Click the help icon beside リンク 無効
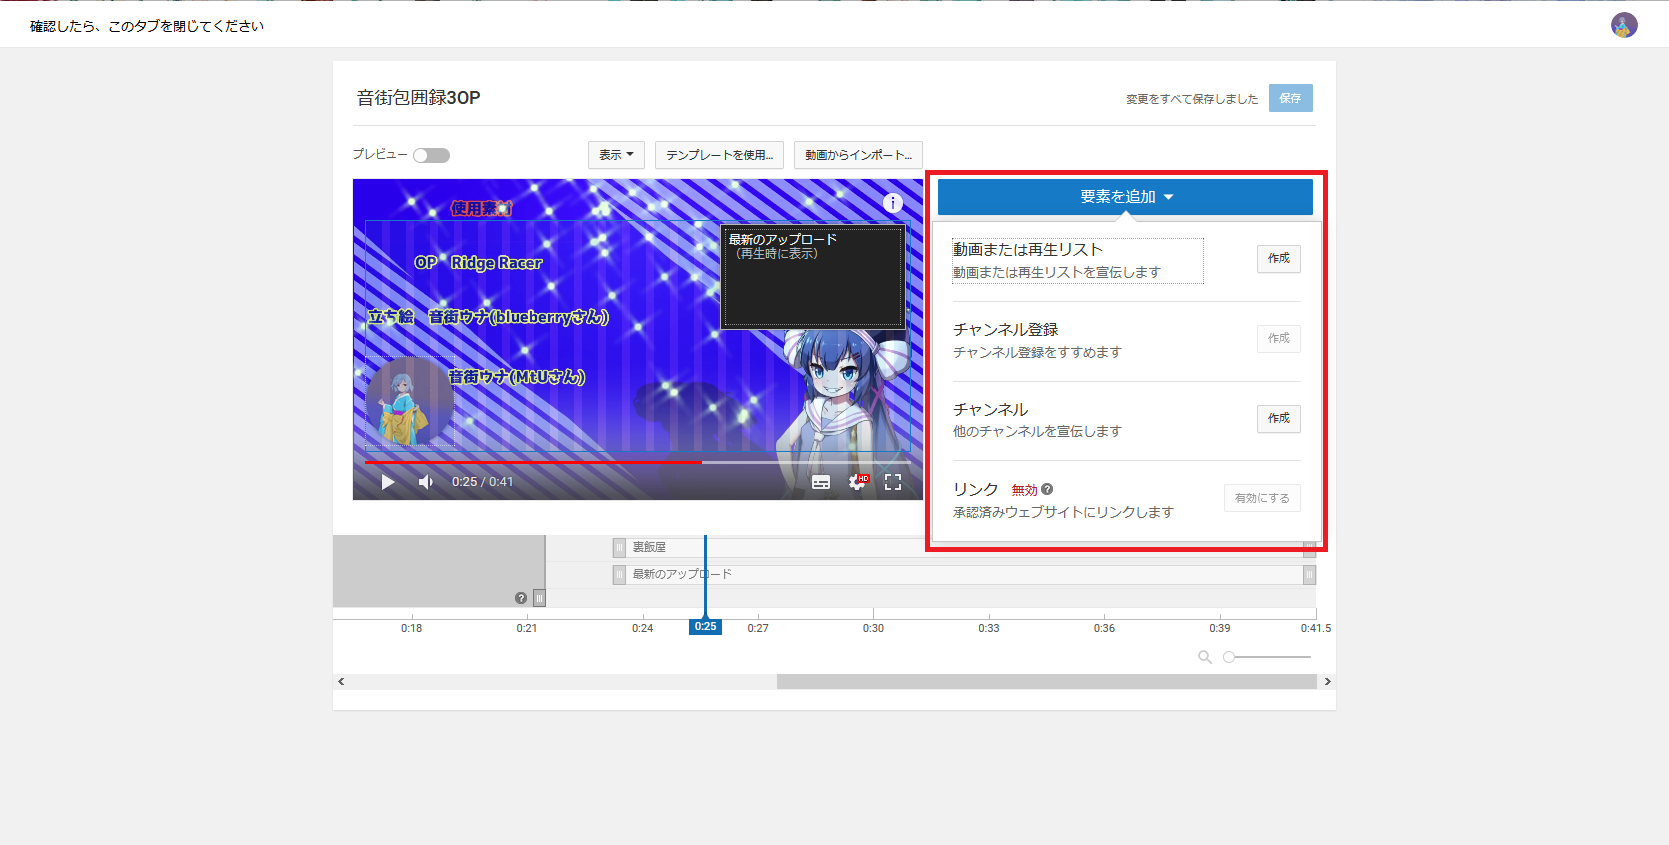1669x845 pixels. pyautogui.click(x=1047, y=489)
